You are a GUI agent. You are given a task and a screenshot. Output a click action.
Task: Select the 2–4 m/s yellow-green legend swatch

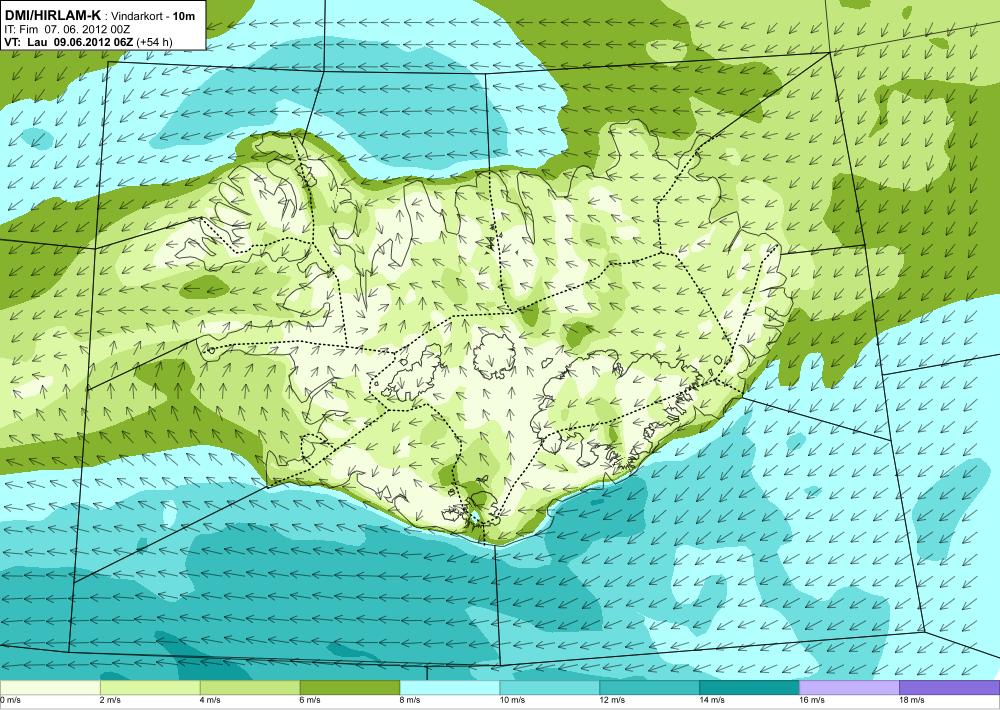click(x=150, y=687)
